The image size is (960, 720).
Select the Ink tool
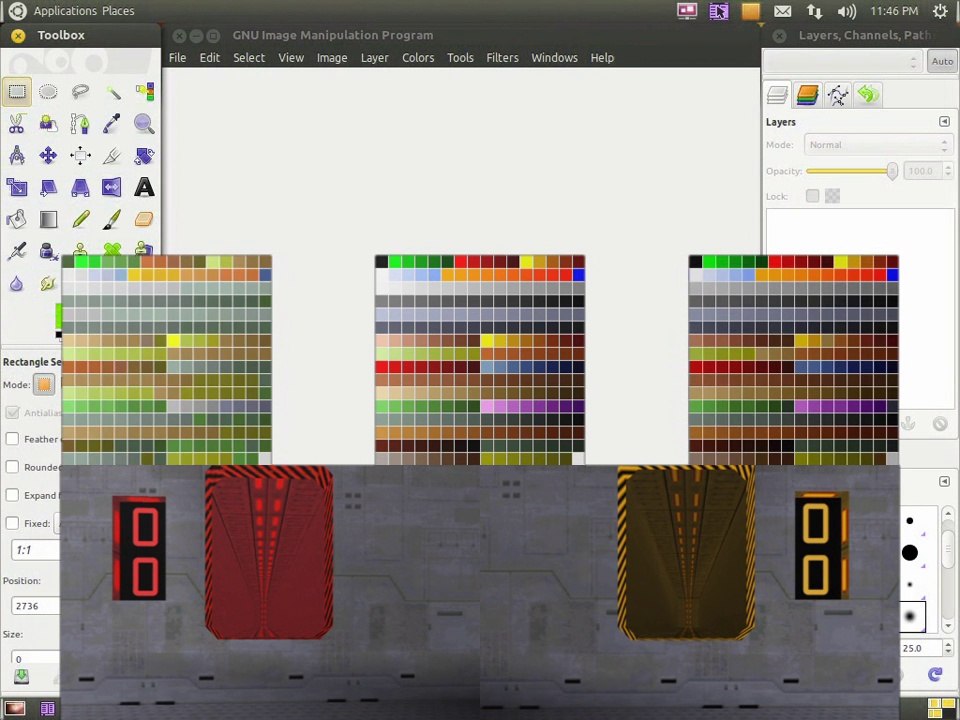(47, 251)
